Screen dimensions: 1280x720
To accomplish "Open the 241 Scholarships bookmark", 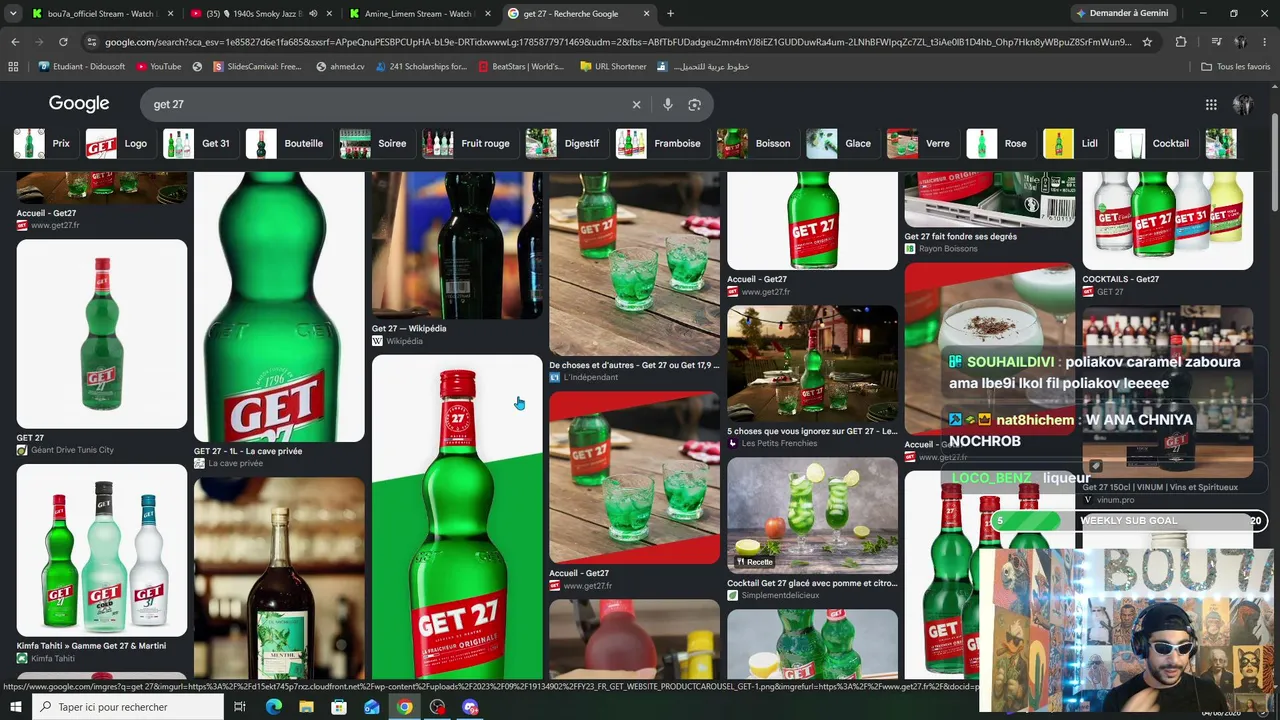I will [x=420, y=67].
